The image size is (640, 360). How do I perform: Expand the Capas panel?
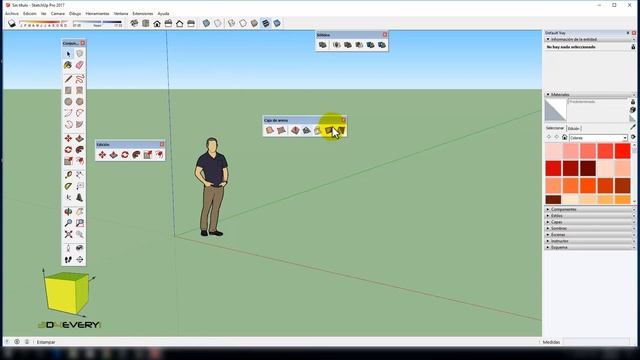click(590, 222)
